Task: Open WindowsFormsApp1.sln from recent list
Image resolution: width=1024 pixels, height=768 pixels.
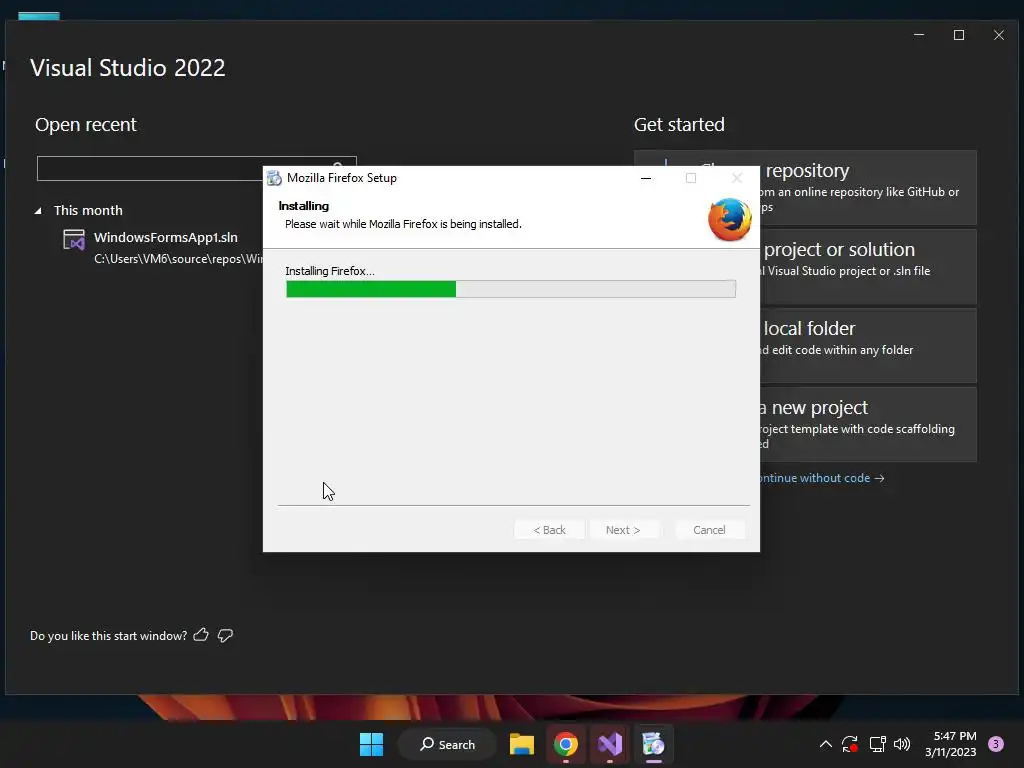Action: point(165,237)
